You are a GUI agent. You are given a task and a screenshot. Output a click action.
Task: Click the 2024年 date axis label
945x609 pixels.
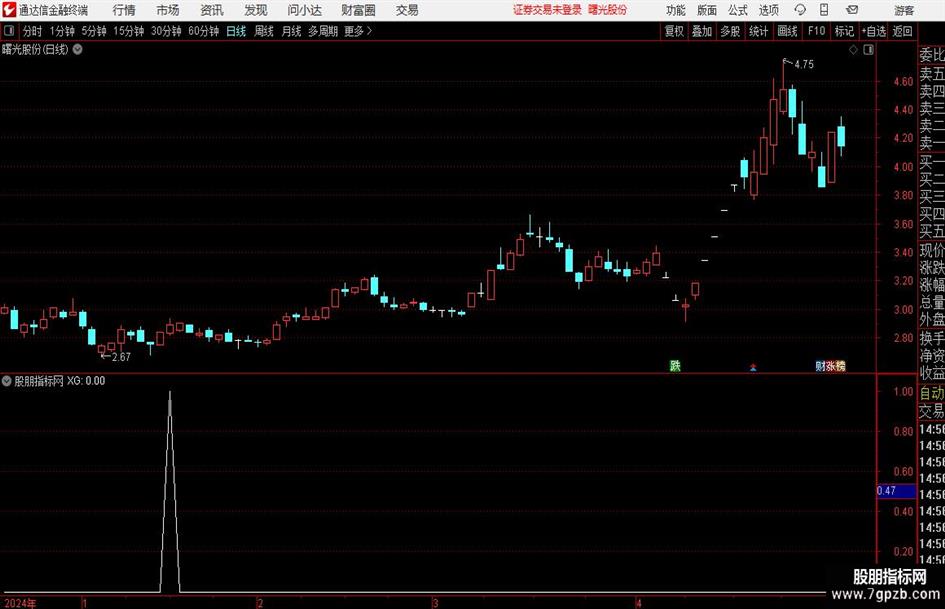tap(20, 603)
